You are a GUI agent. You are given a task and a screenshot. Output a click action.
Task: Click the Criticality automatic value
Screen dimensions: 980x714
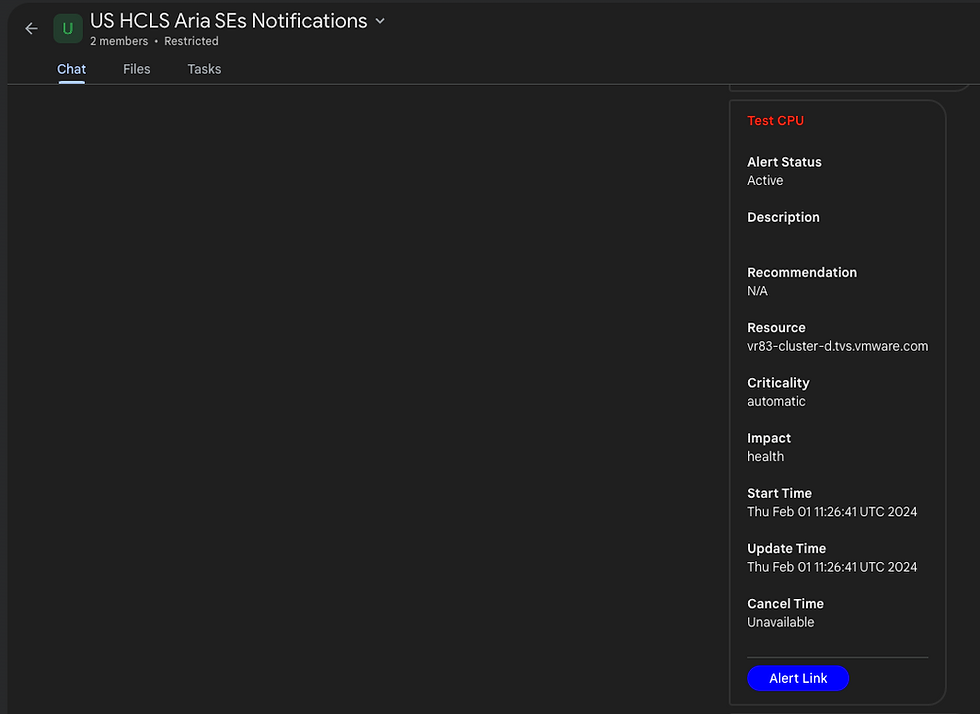tap(776, 401)
